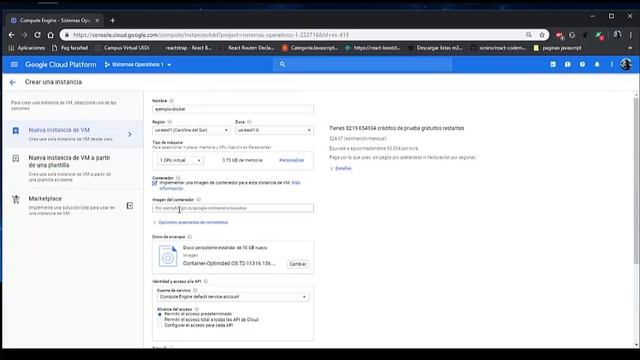Select Configurar el acceso para cada API radio
Image resolution: width=640 pixels, height=360 pixels.
[x=160, y=326]
